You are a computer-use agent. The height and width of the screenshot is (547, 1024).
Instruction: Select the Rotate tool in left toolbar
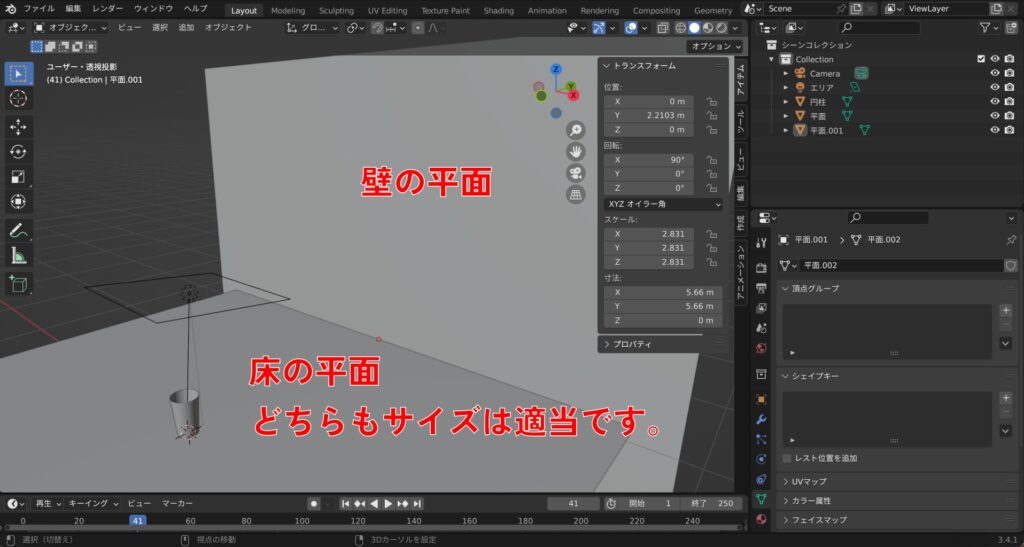pos(19,151)
